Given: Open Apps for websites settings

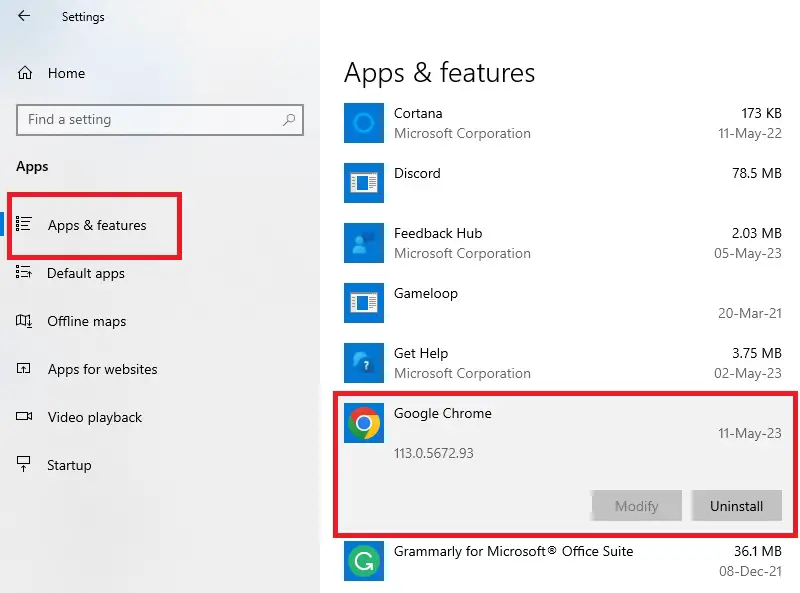Looking at the screenshot, I should coord(103,369).
